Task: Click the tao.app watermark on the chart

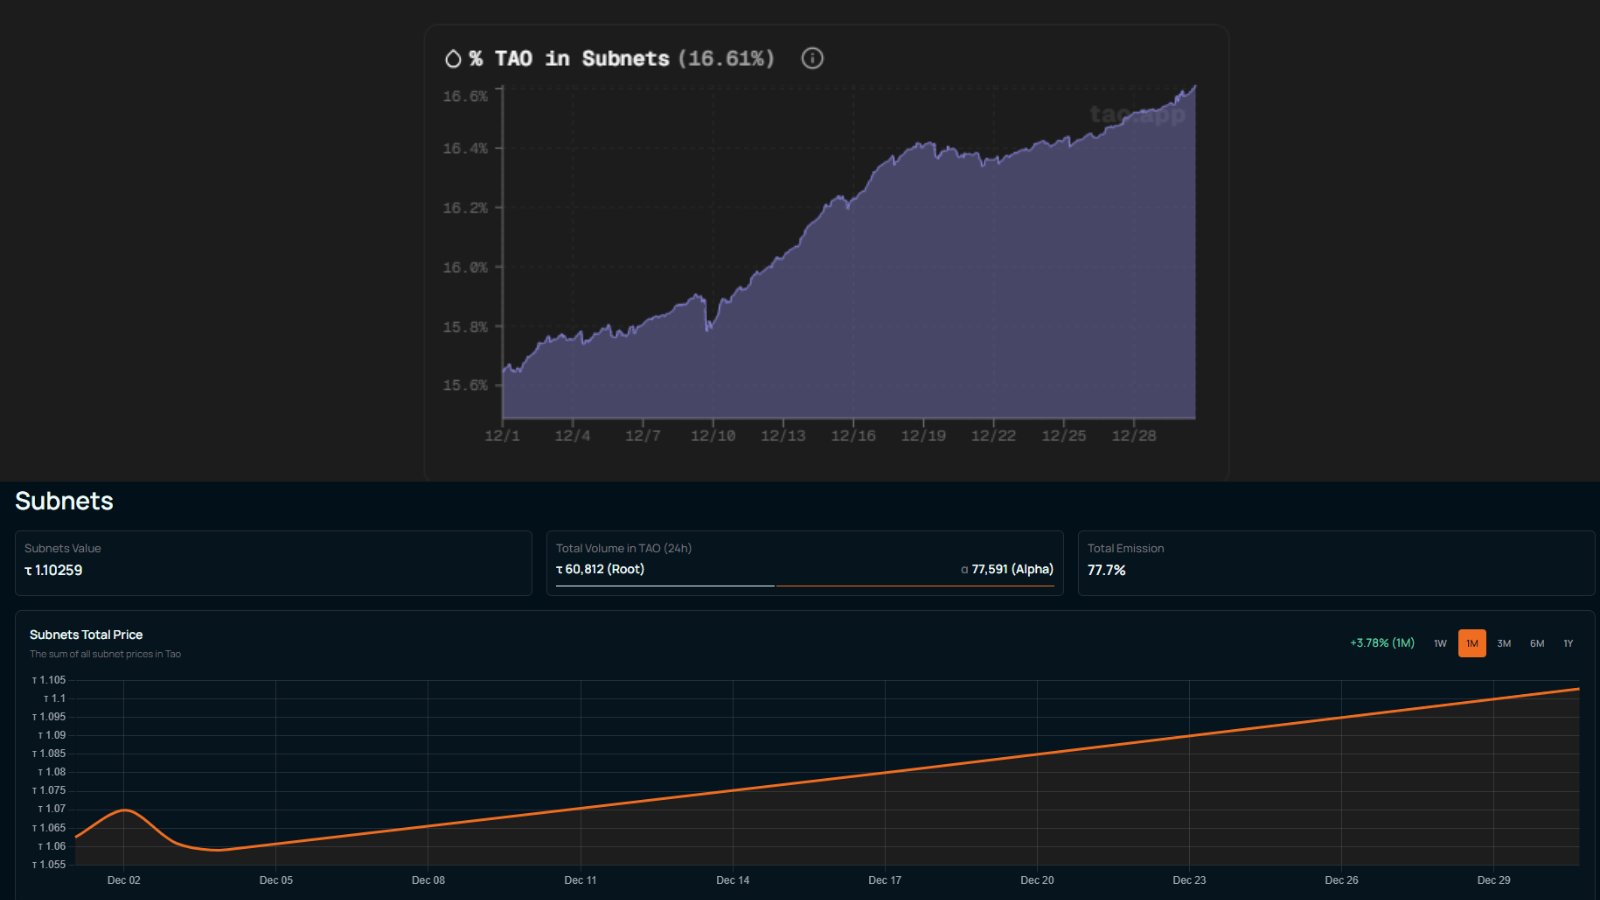Action: (1137, 115)
